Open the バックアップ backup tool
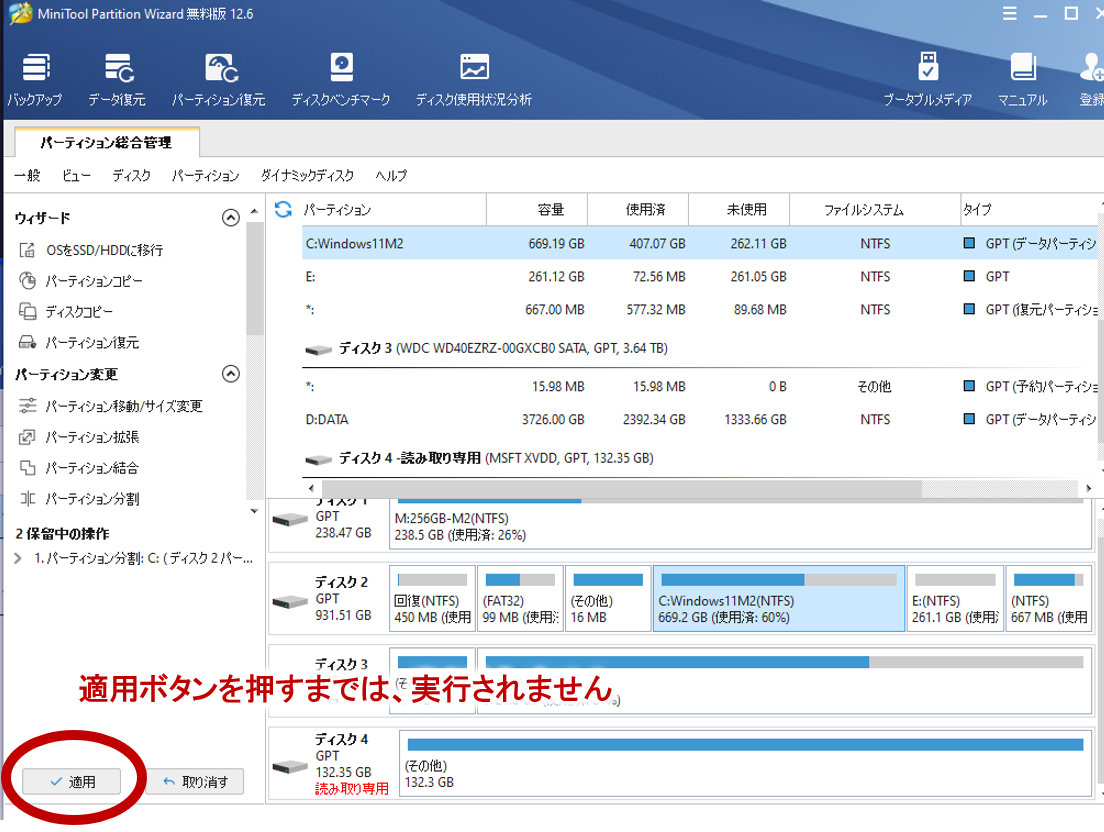 click(x=35, y=80)
